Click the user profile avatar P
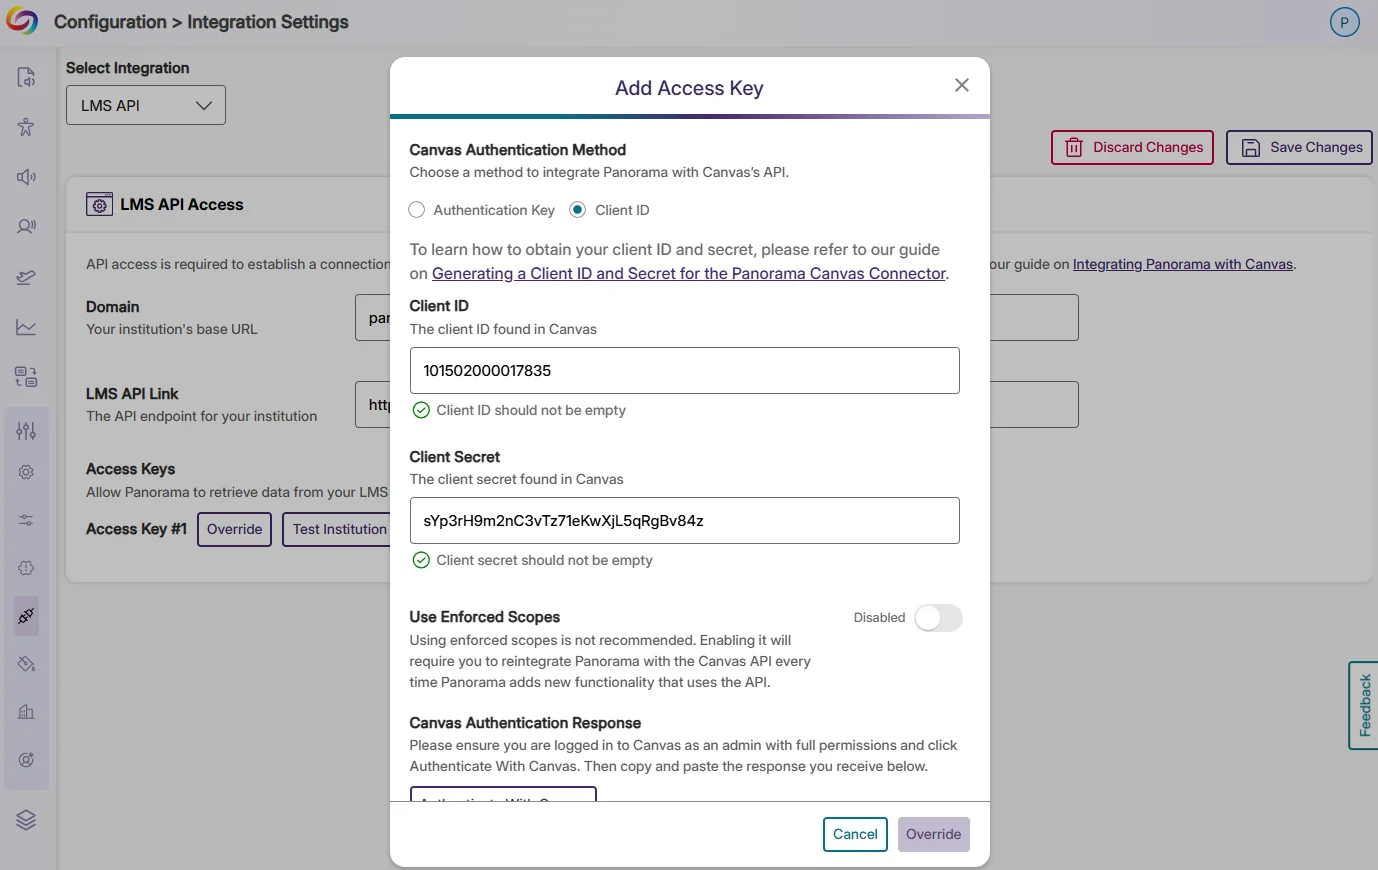 click(1344, 22)
